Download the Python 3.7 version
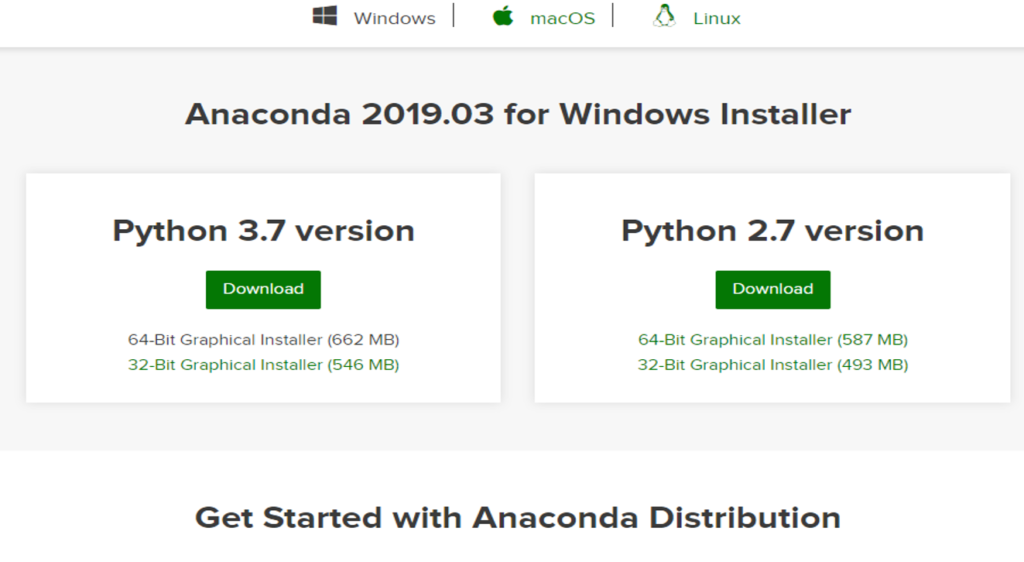 [x=263, y=289]
